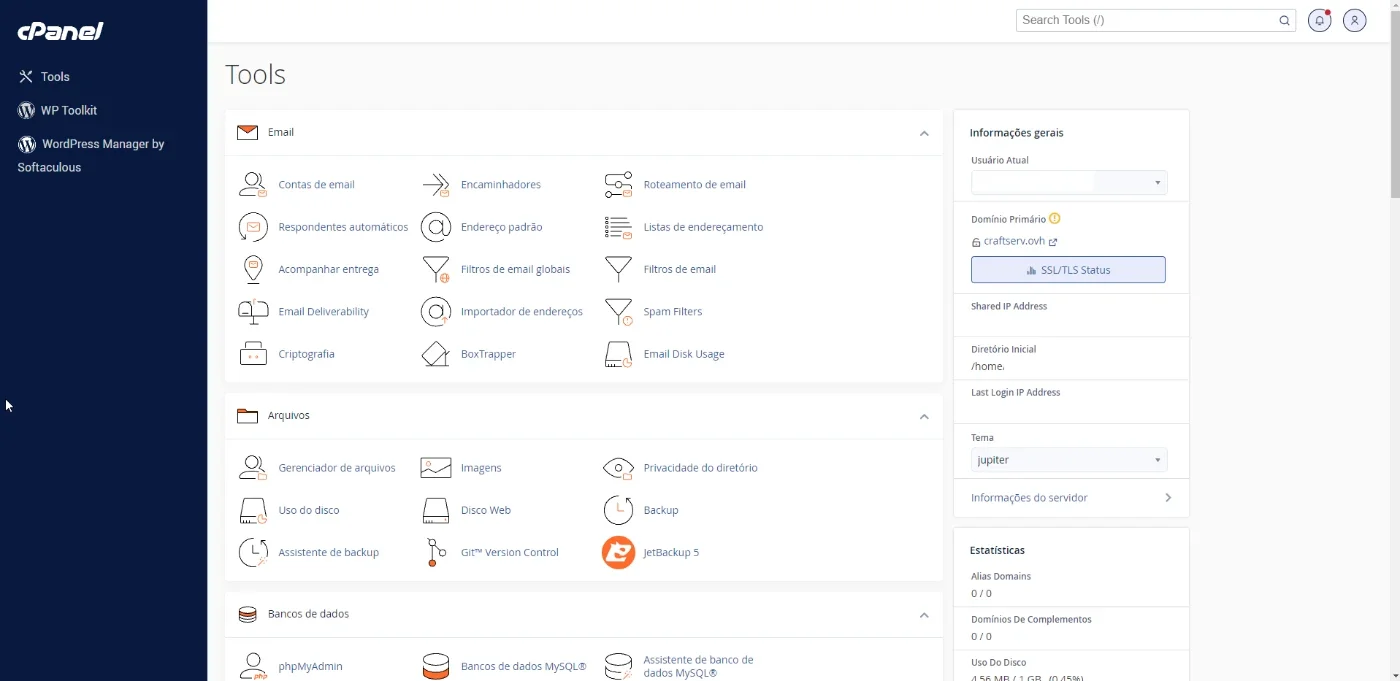Click the search magnifier icon
The image size is (1400, 681).
pyautogui.click(x=1285, y=20)
